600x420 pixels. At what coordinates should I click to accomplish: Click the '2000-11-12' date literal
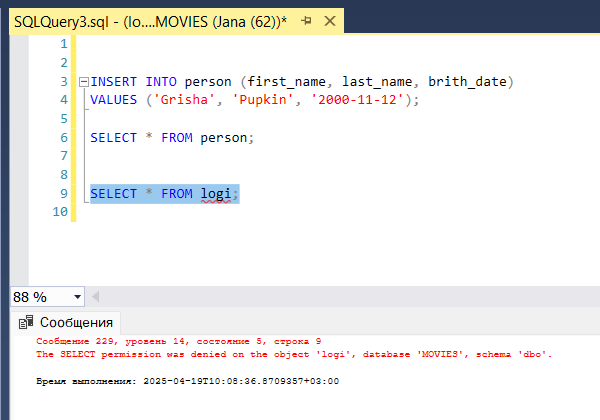click(357, 100)
